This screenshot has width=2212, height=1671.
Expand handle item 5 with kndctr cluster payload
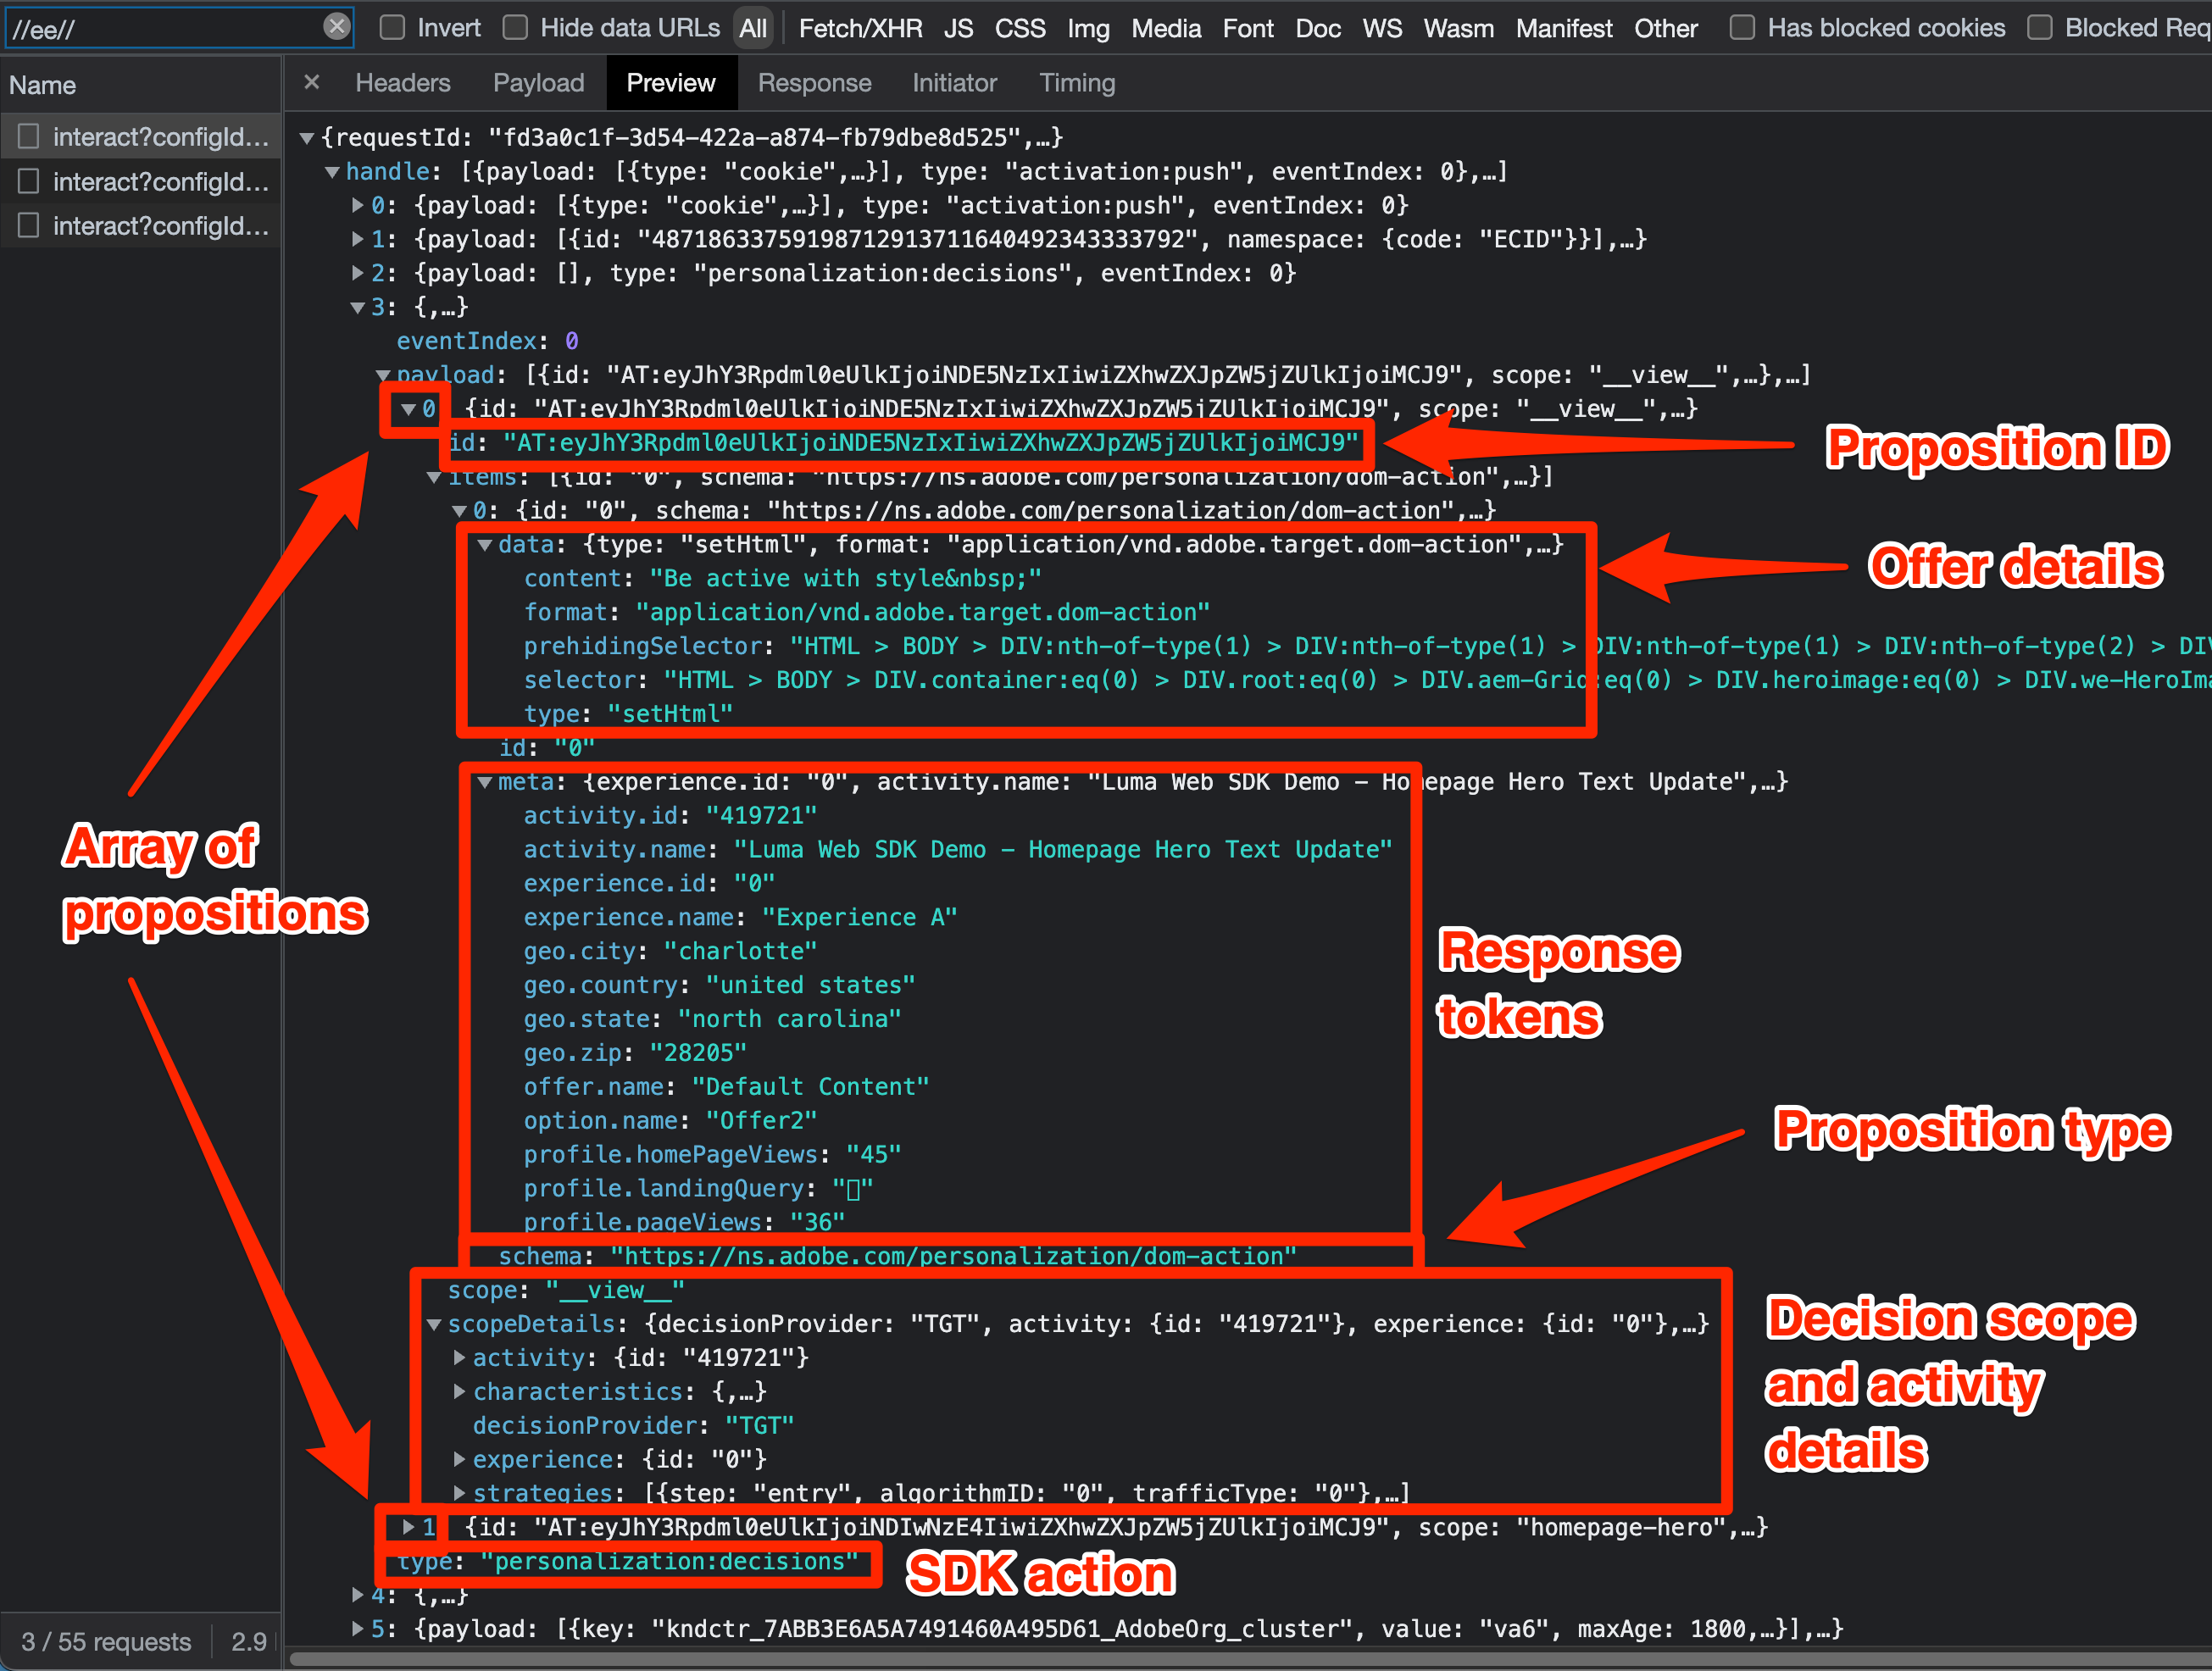click(358, 1629)
